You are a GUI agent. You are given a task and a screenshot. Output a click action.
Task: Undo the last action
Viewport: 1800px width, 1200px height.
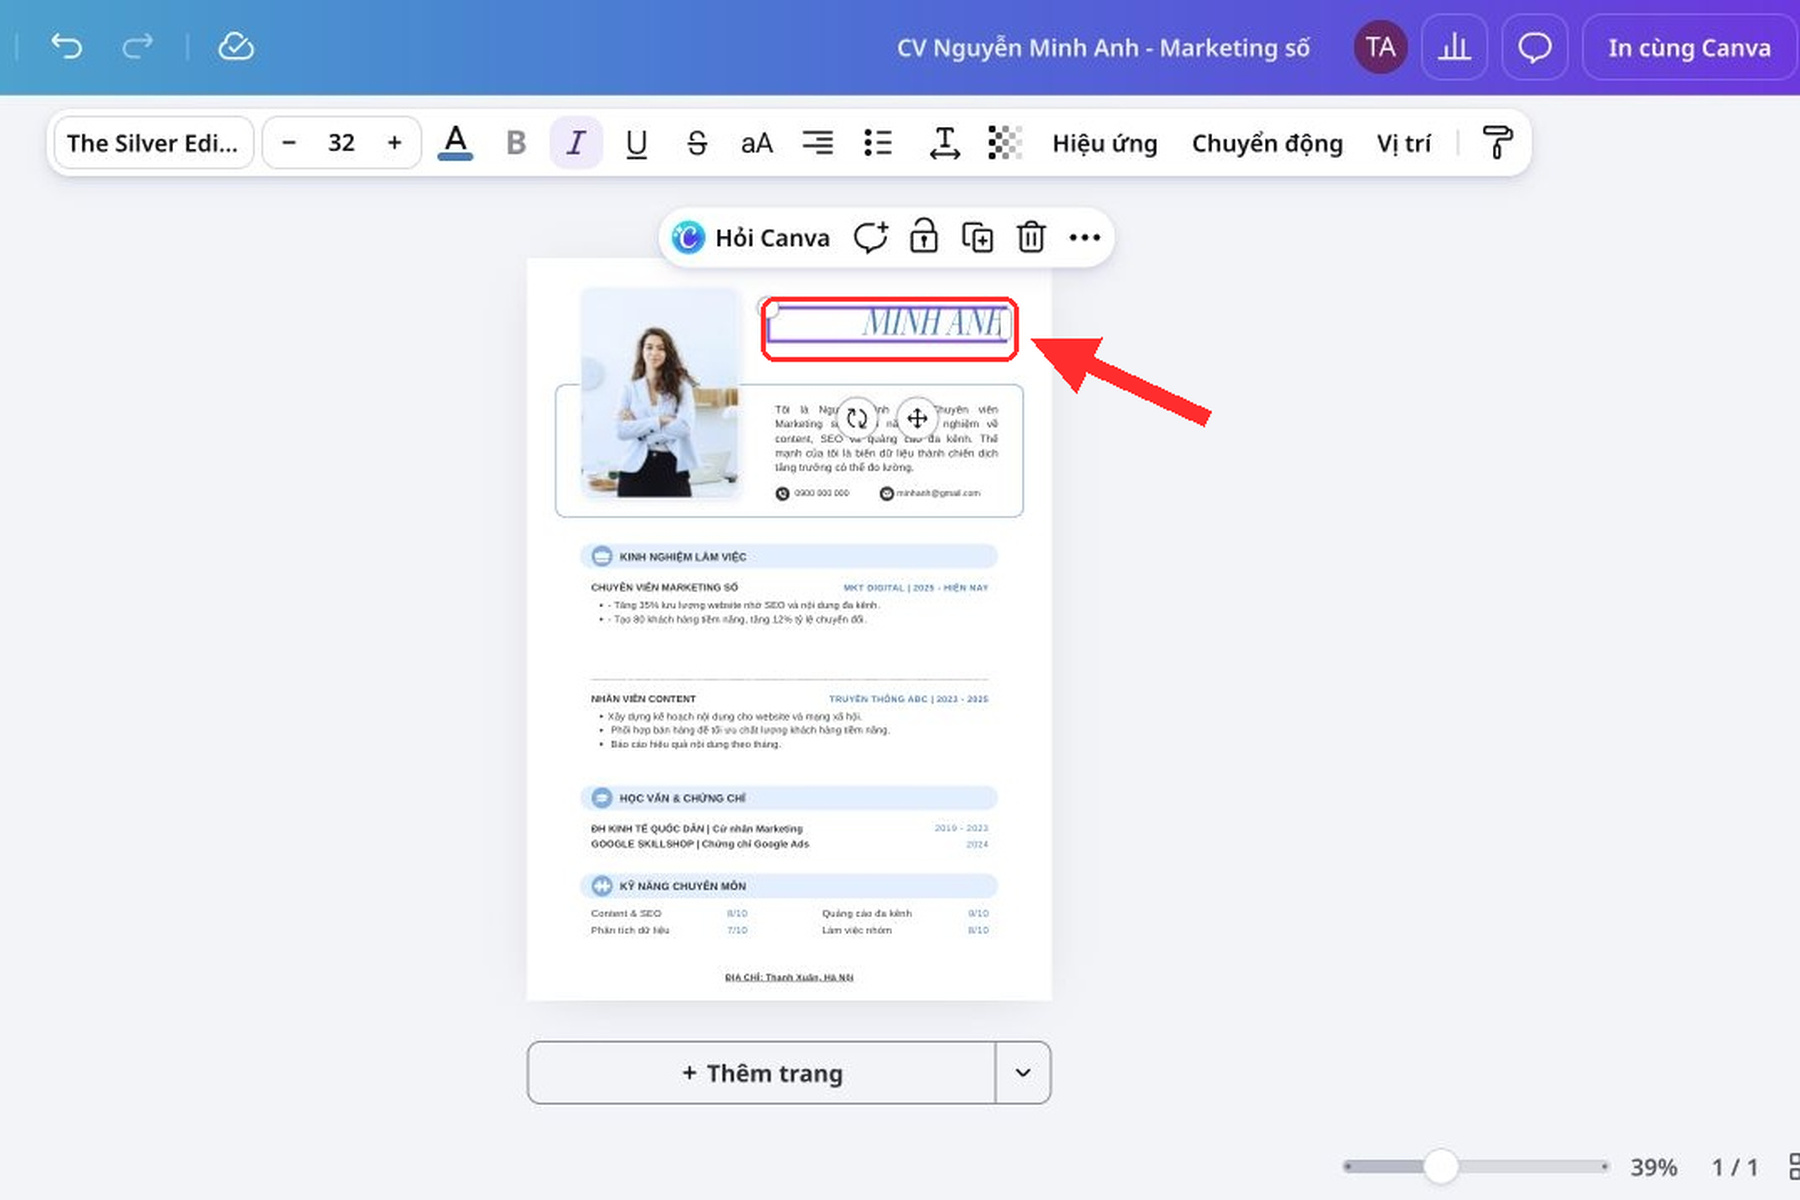pyautogui.click(x=67, y=46)
